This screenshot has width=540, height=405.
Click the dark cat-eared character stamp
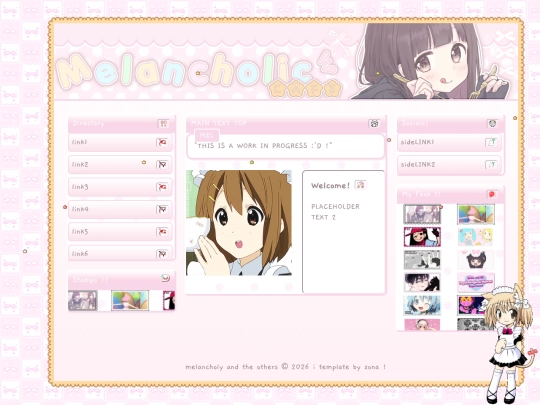(x=476, y=260)
